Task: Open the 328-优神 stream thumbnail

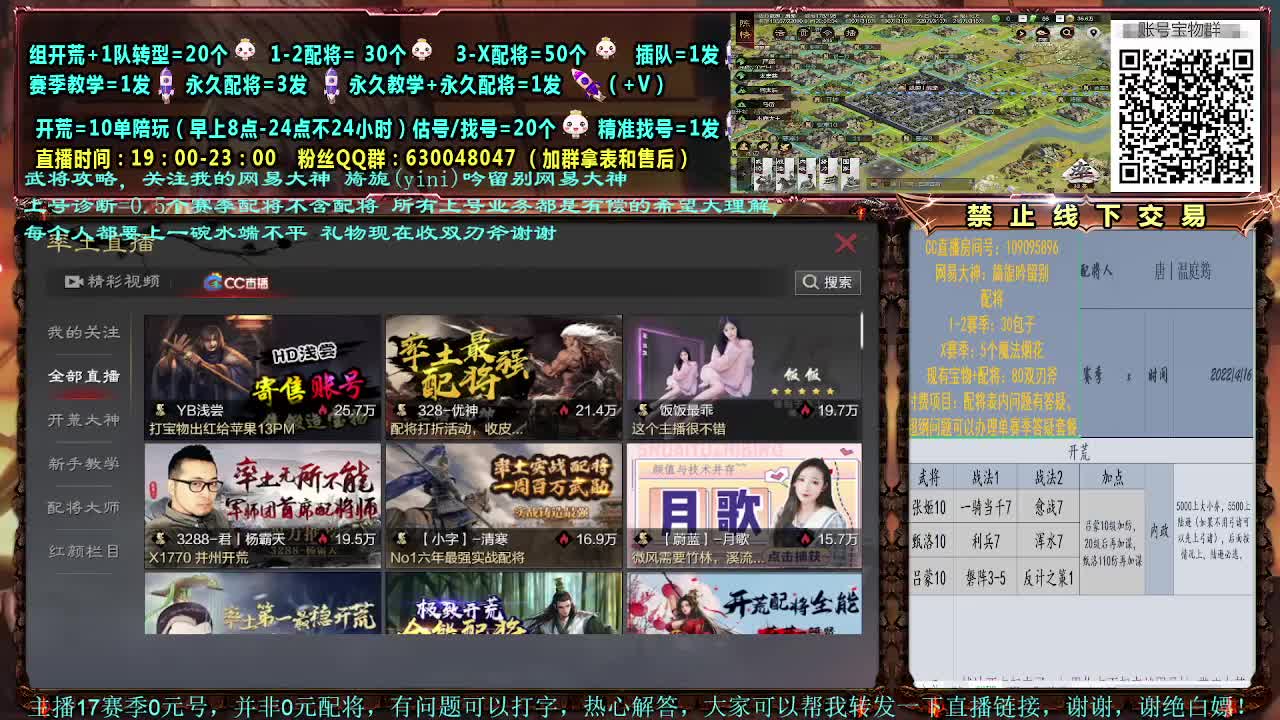Action: tap(504, 377)
